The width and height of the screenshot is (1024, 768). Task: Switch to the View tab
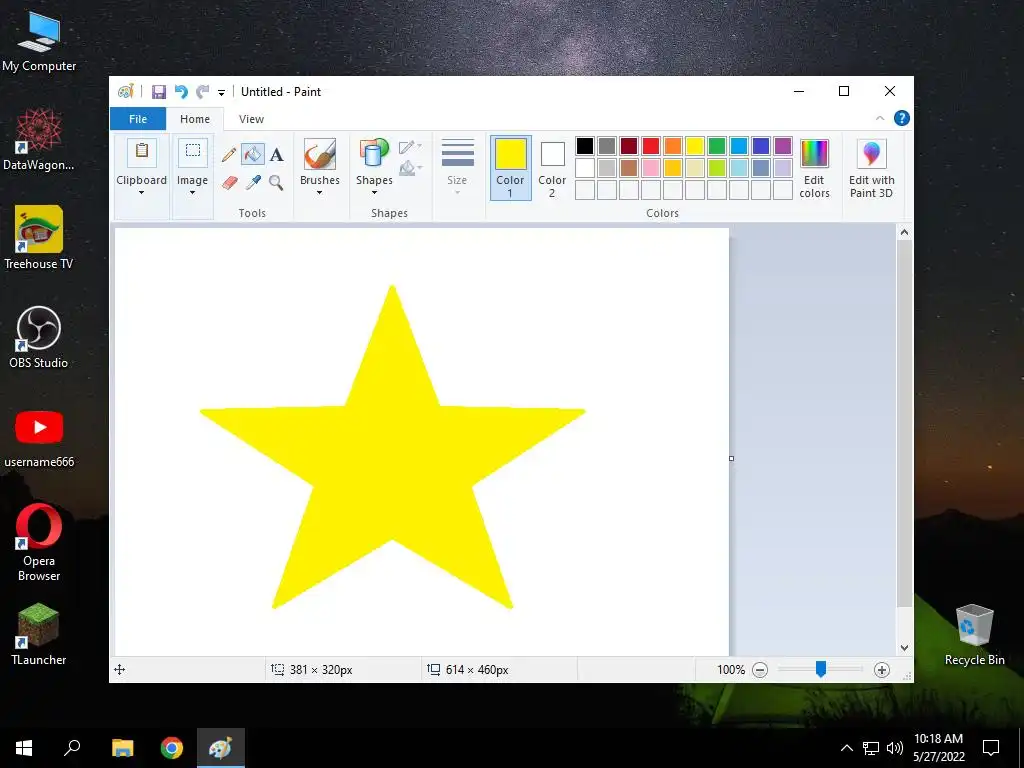tap(251, 119)
